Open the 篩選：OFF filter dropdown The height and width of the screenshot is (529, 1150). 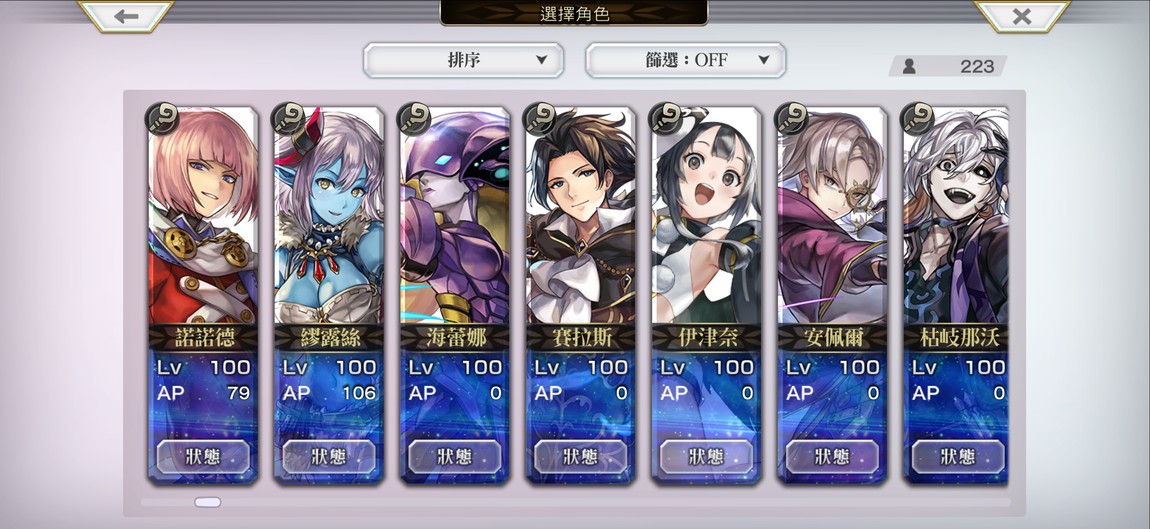pos(685,60)
